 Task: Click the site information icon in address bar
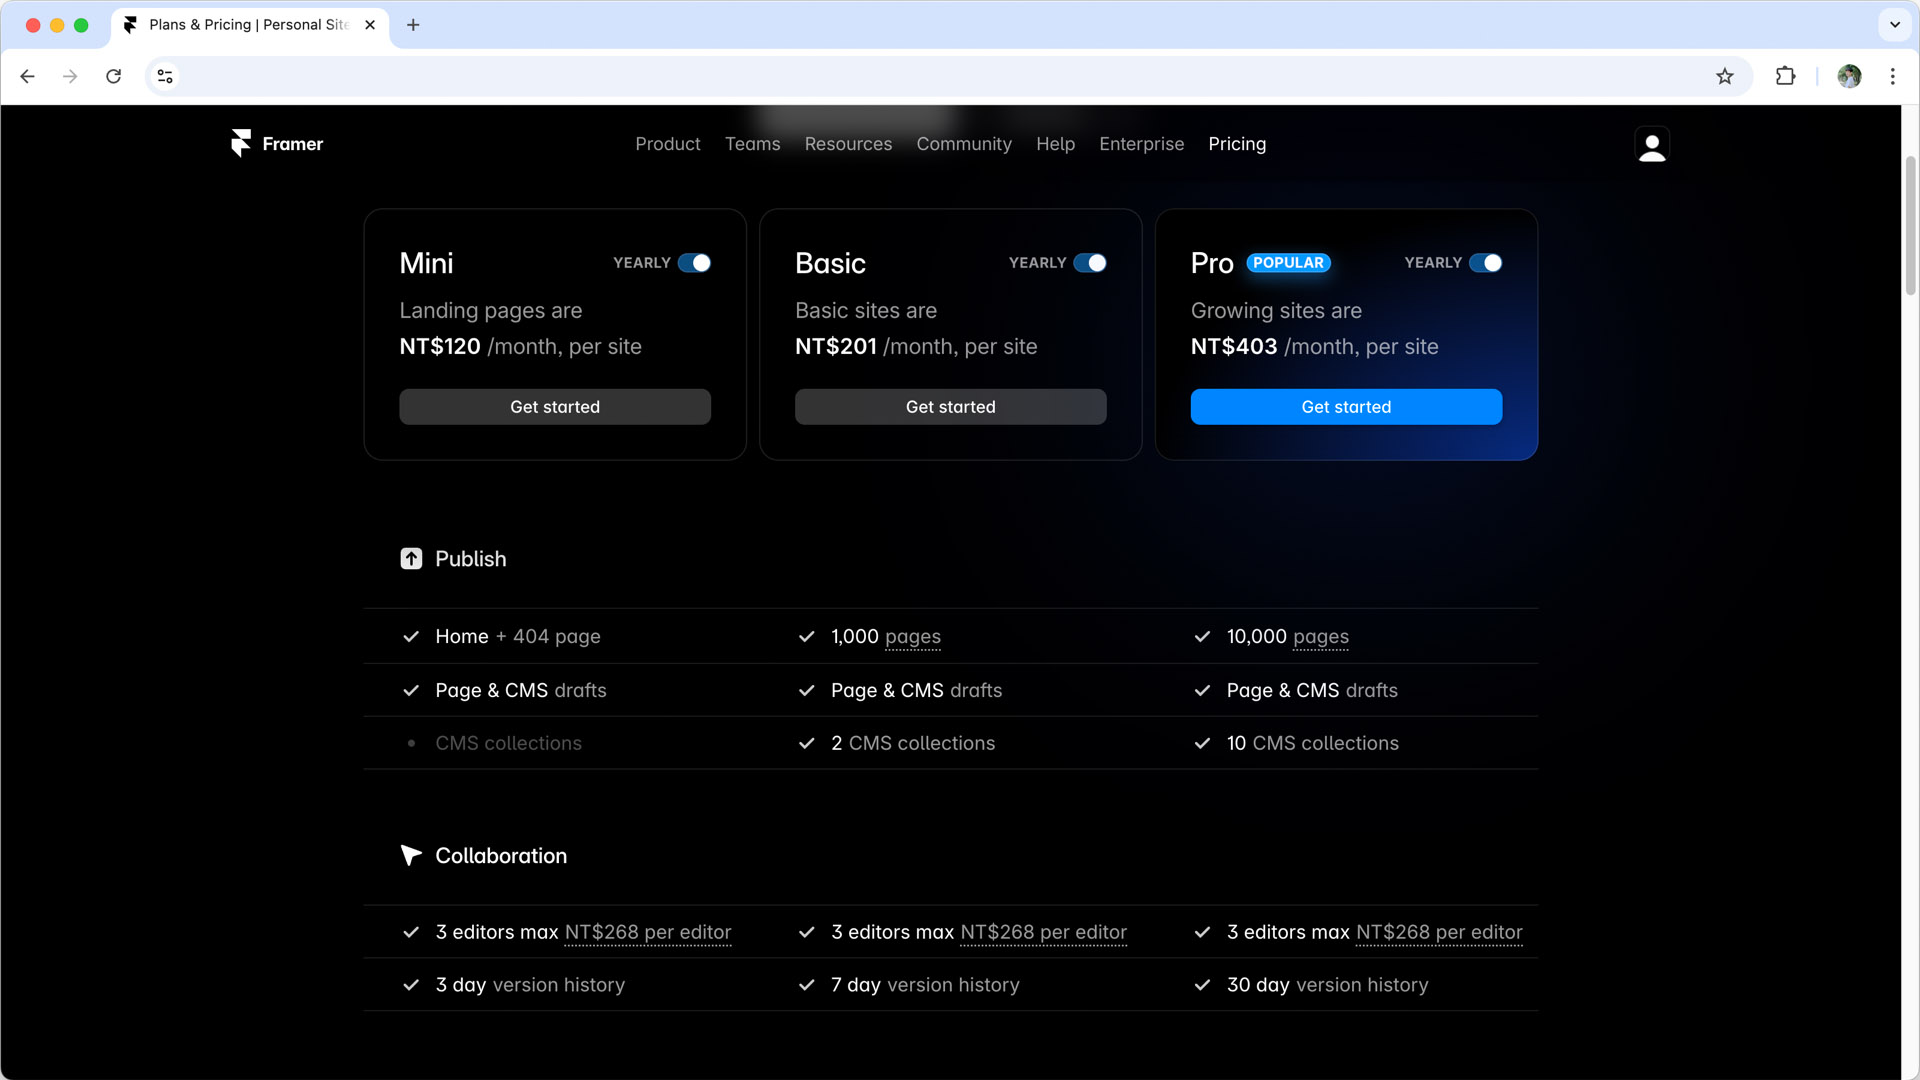[x=165, y=76]
